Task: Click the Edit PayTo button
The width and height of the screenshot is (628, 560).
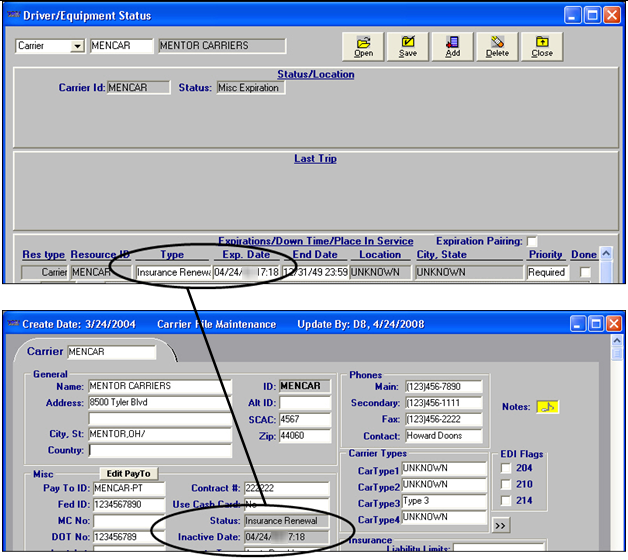Action: click(x=128, y=473)
